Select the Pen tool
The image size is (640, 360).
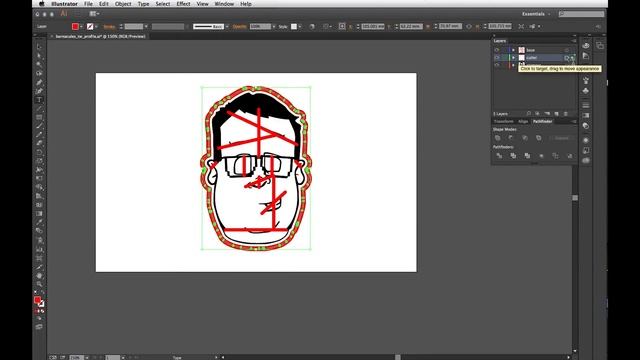[39, 82]
